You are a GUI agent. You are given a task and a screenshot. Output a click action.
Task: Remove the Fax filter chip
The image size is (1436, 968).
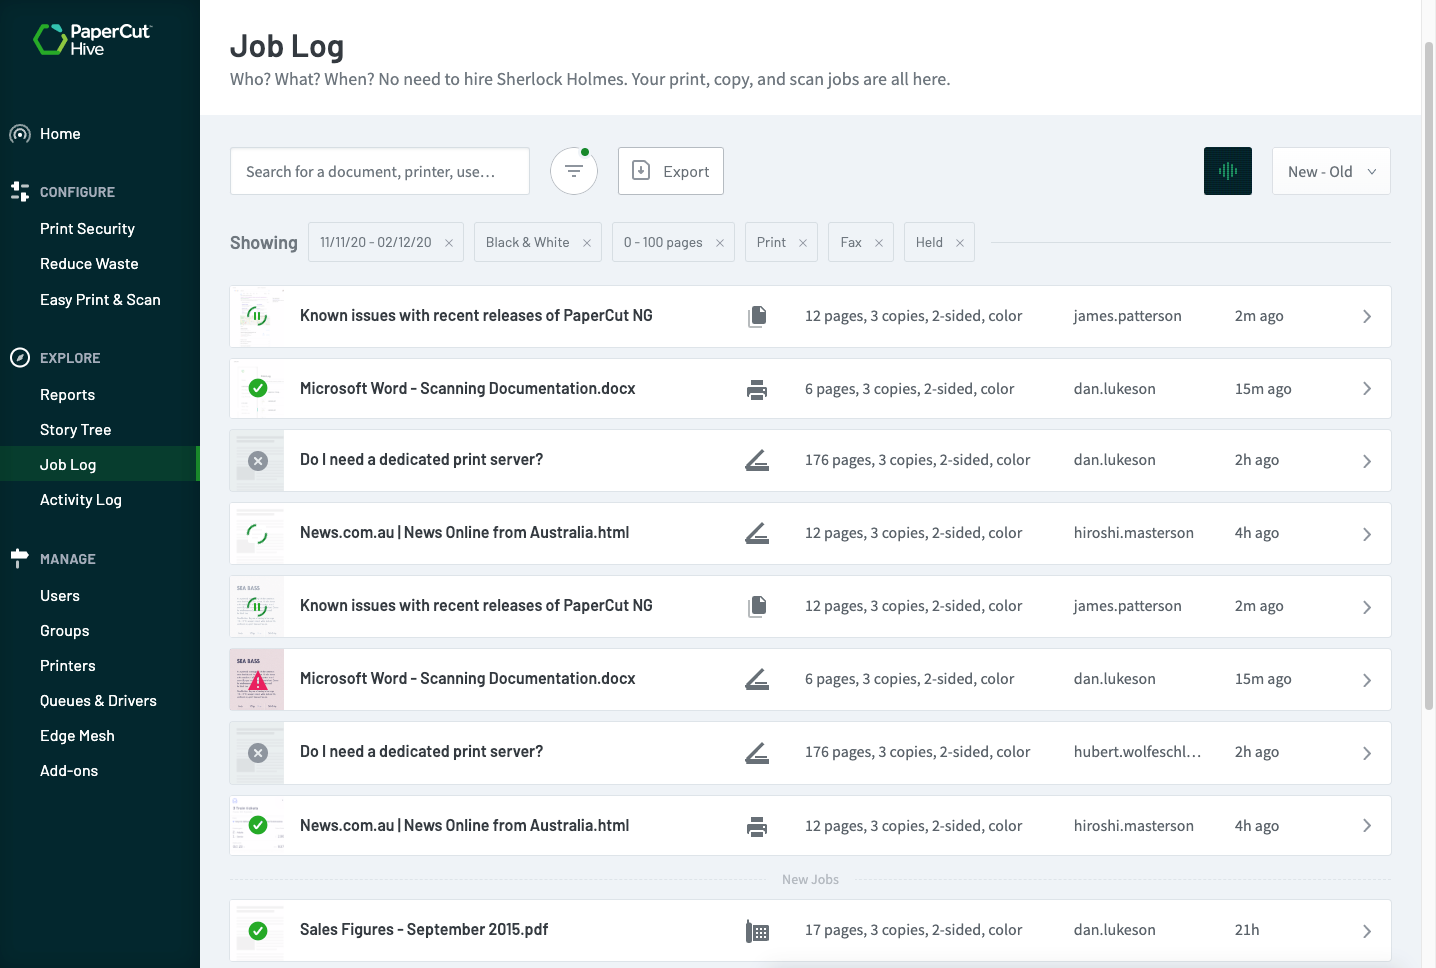point(879,243)
